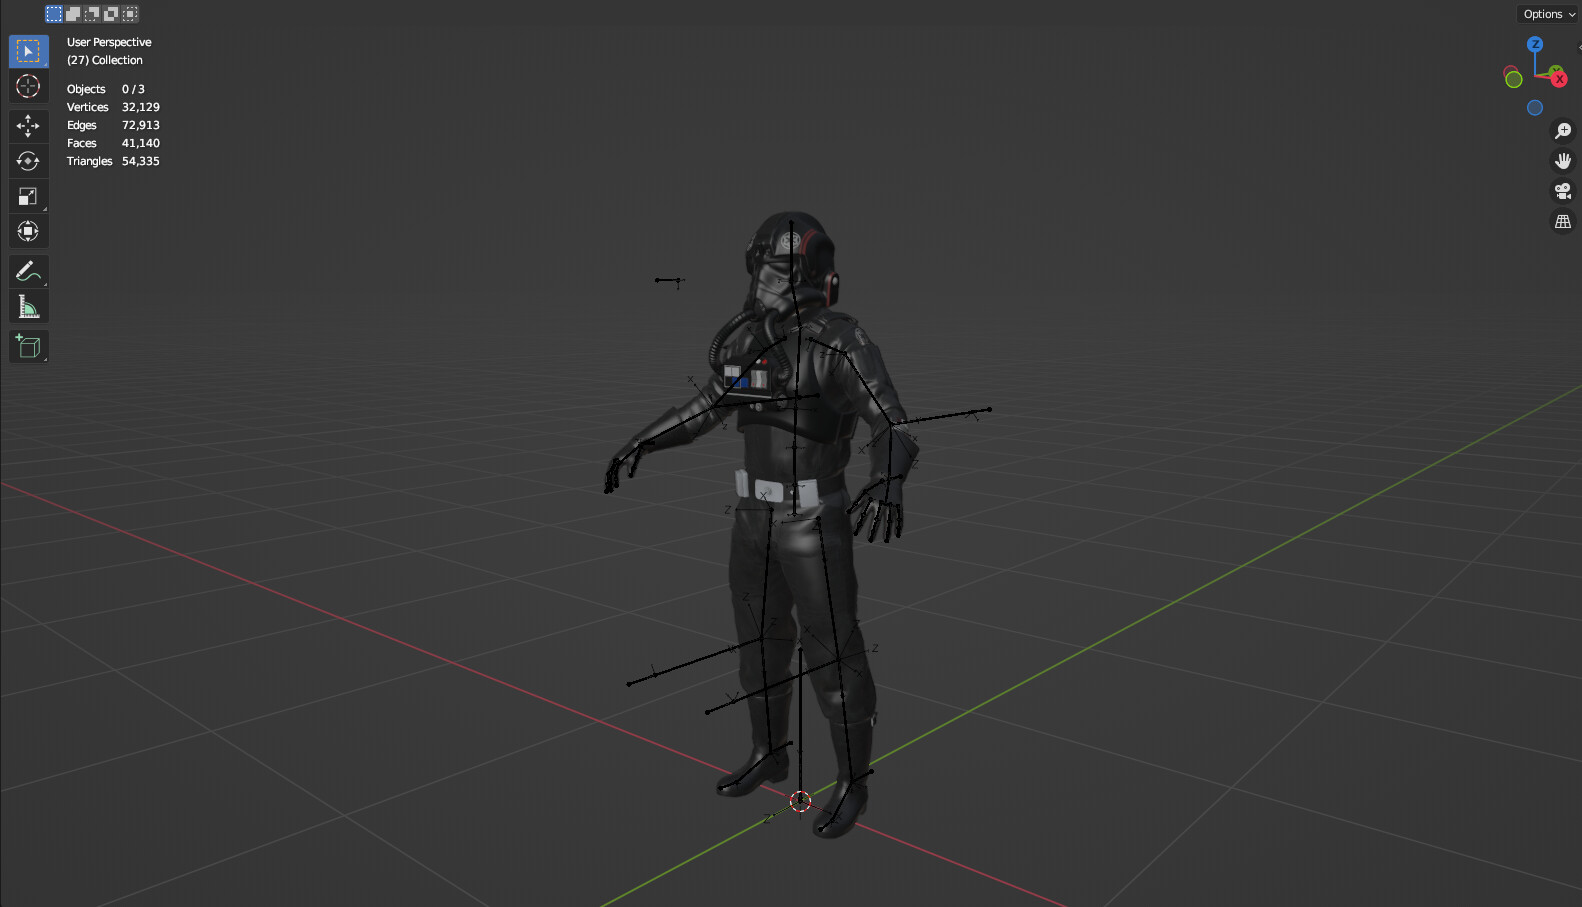
Task: Click the 3D cursor at the model's feet
Action: point(800,801)
